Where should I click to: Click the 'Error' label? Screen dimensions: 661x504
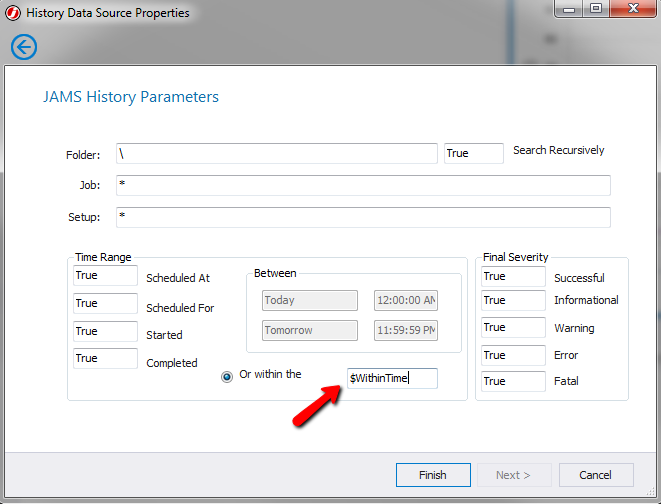pos(566,355)
